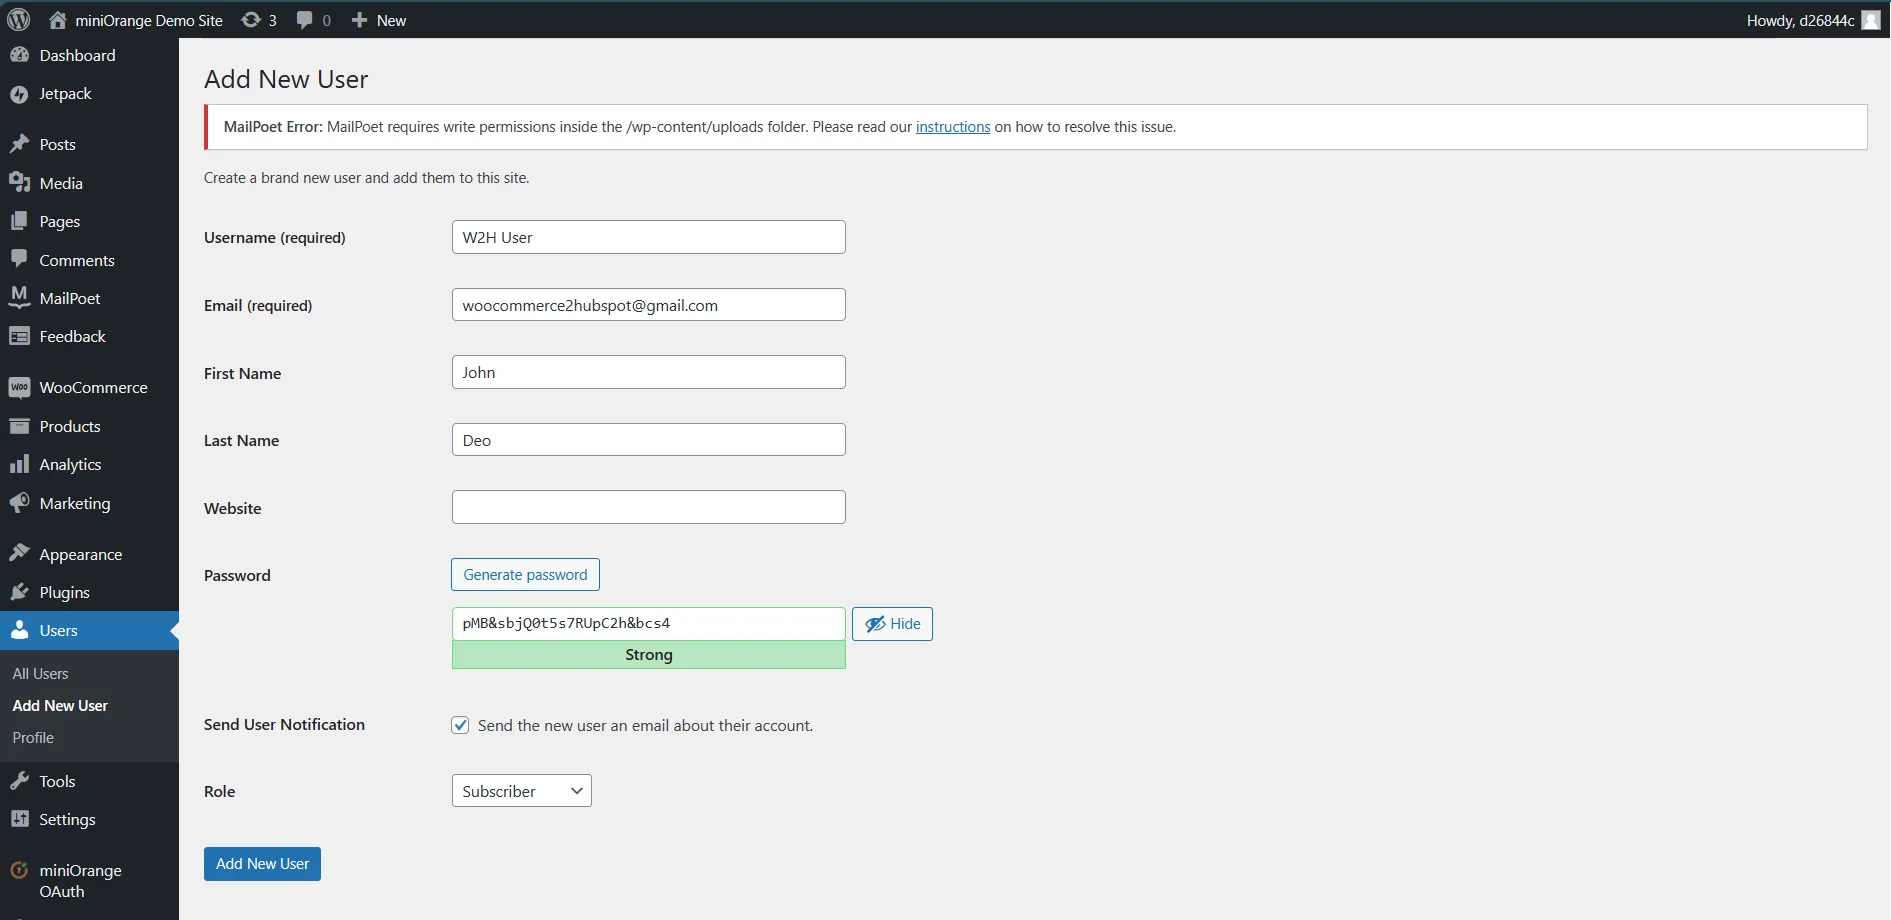Hide the generated password using the eye toggle
The height and width of the screenshot is (920, 1891).
[x=892, y=623]
